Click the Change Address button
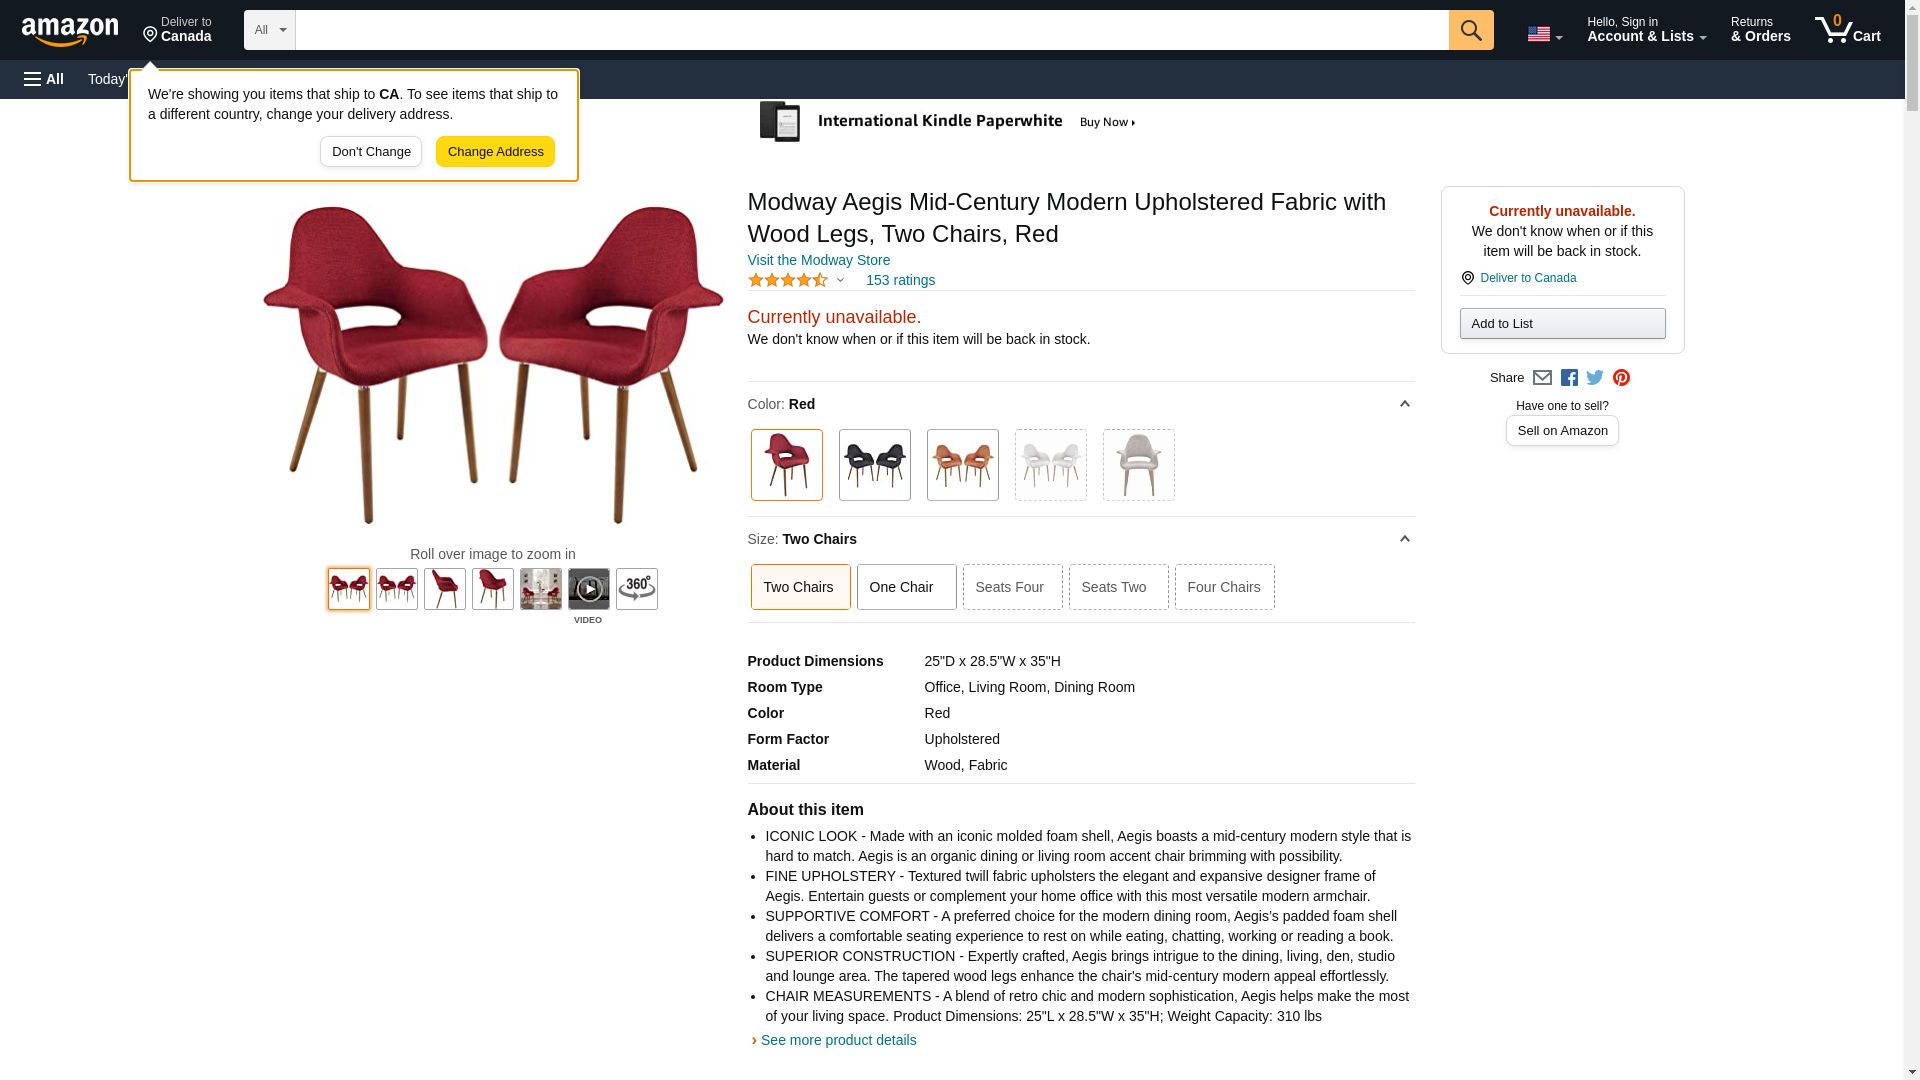 tap(495, 152)
